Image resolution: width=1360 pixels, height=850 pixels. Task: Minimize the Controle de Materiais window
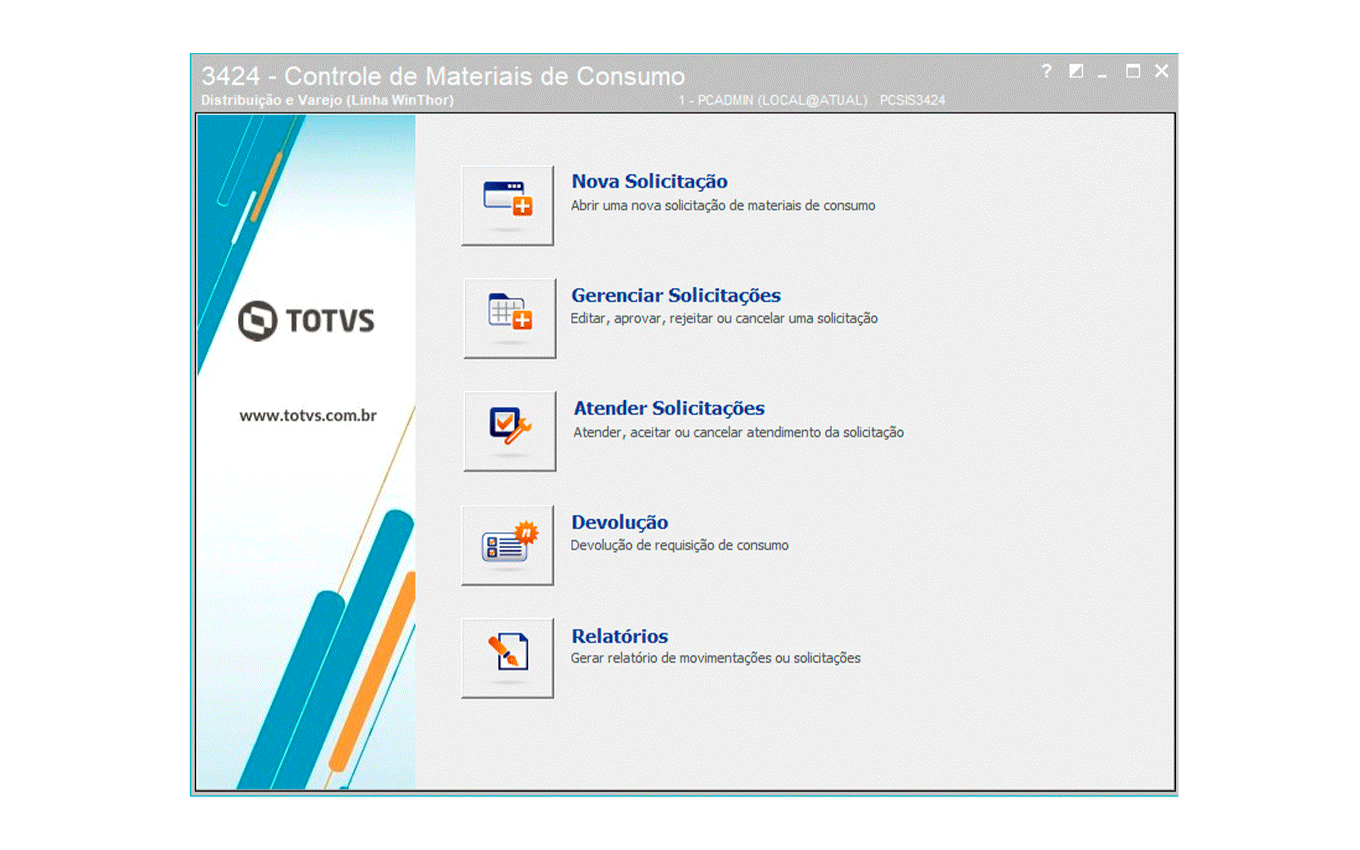tap(1103, 74)
